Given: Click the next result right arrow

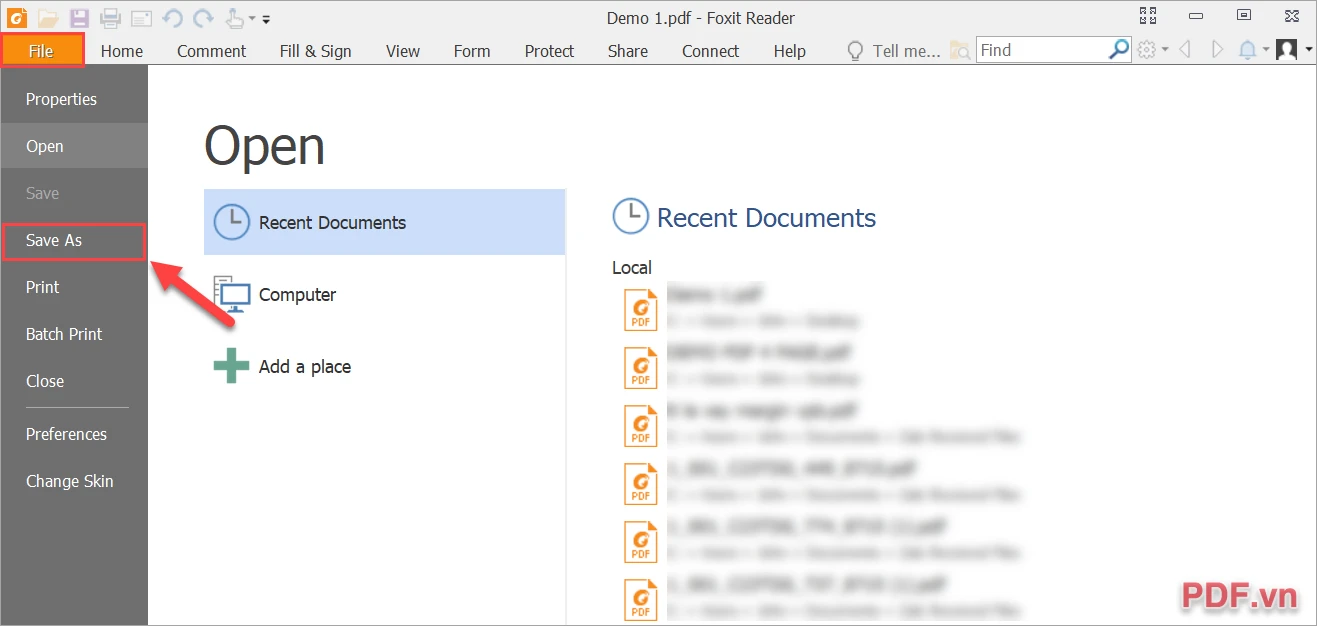Looking at the screenshot, I should pos(1217,49).
